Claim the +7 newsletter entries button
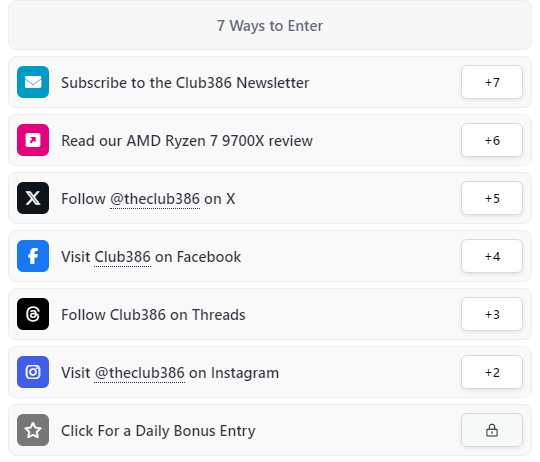The height and width of the screenshot is (462, 540). (x=492, y=82)
